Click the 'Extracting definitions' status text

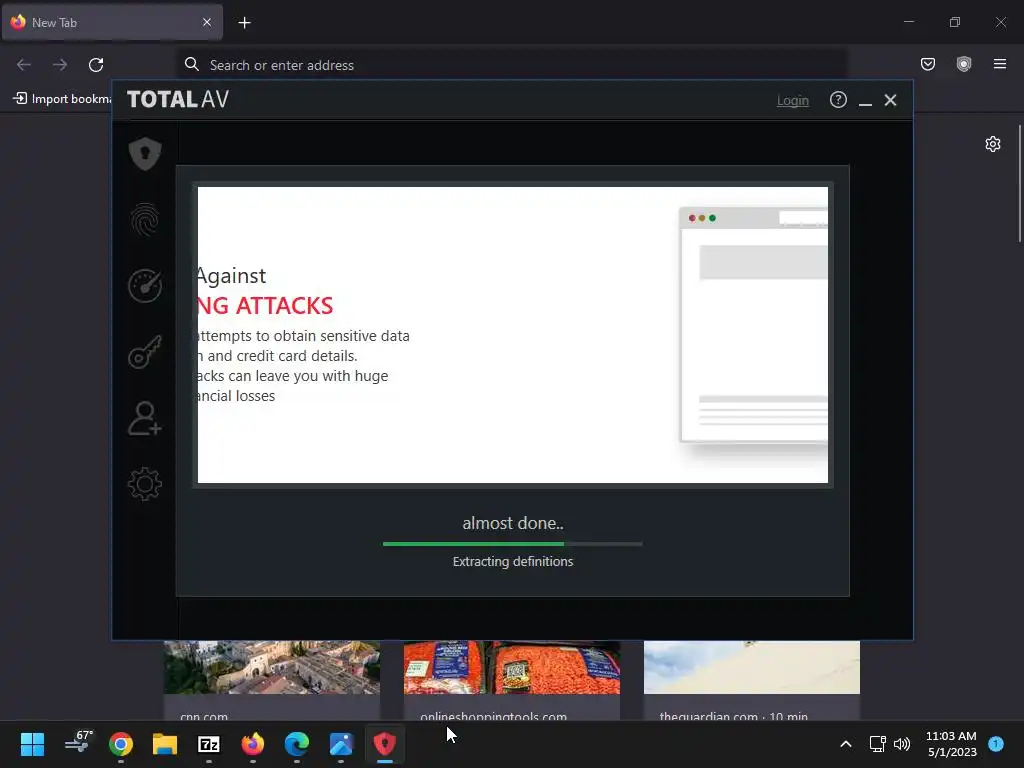click(513, 562)
